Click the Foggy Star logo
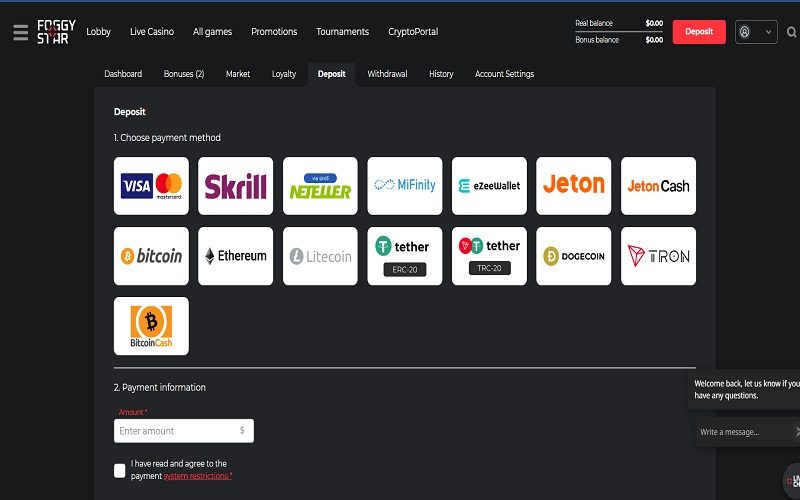The width and height of the screenshot is (800, 500). [x=56, y=32]
